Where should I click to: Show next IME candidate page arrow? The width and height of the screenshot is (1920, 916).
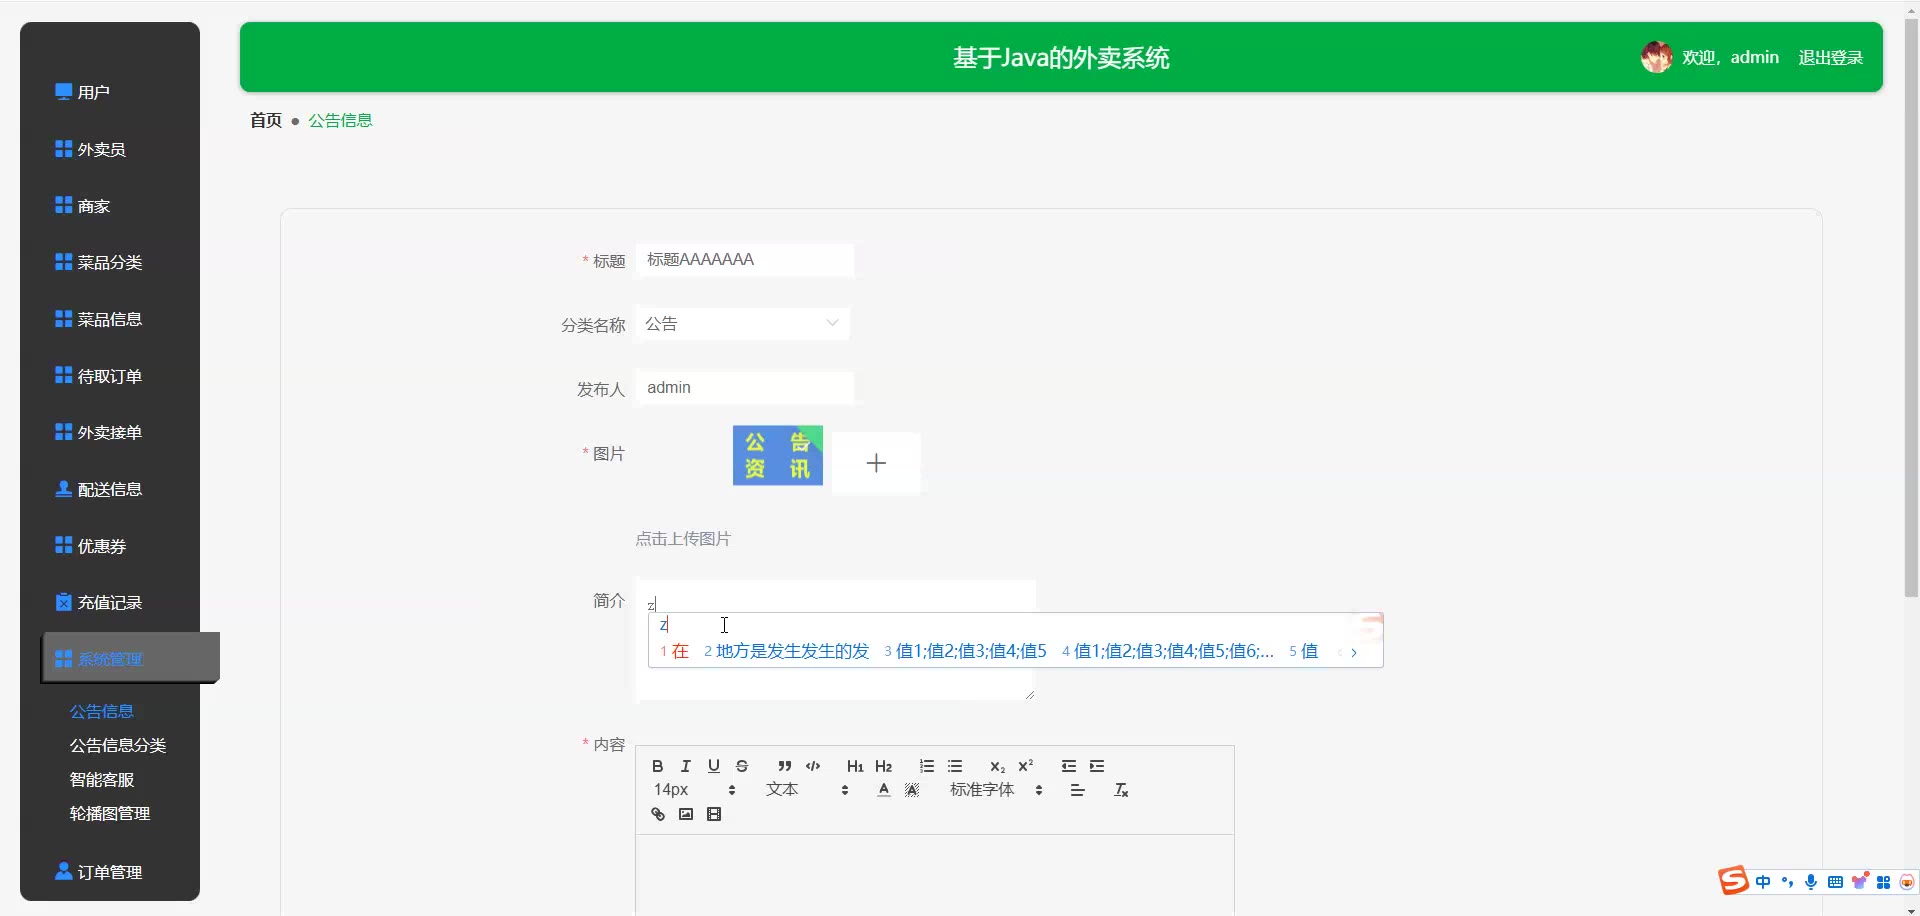point(1354,652)
